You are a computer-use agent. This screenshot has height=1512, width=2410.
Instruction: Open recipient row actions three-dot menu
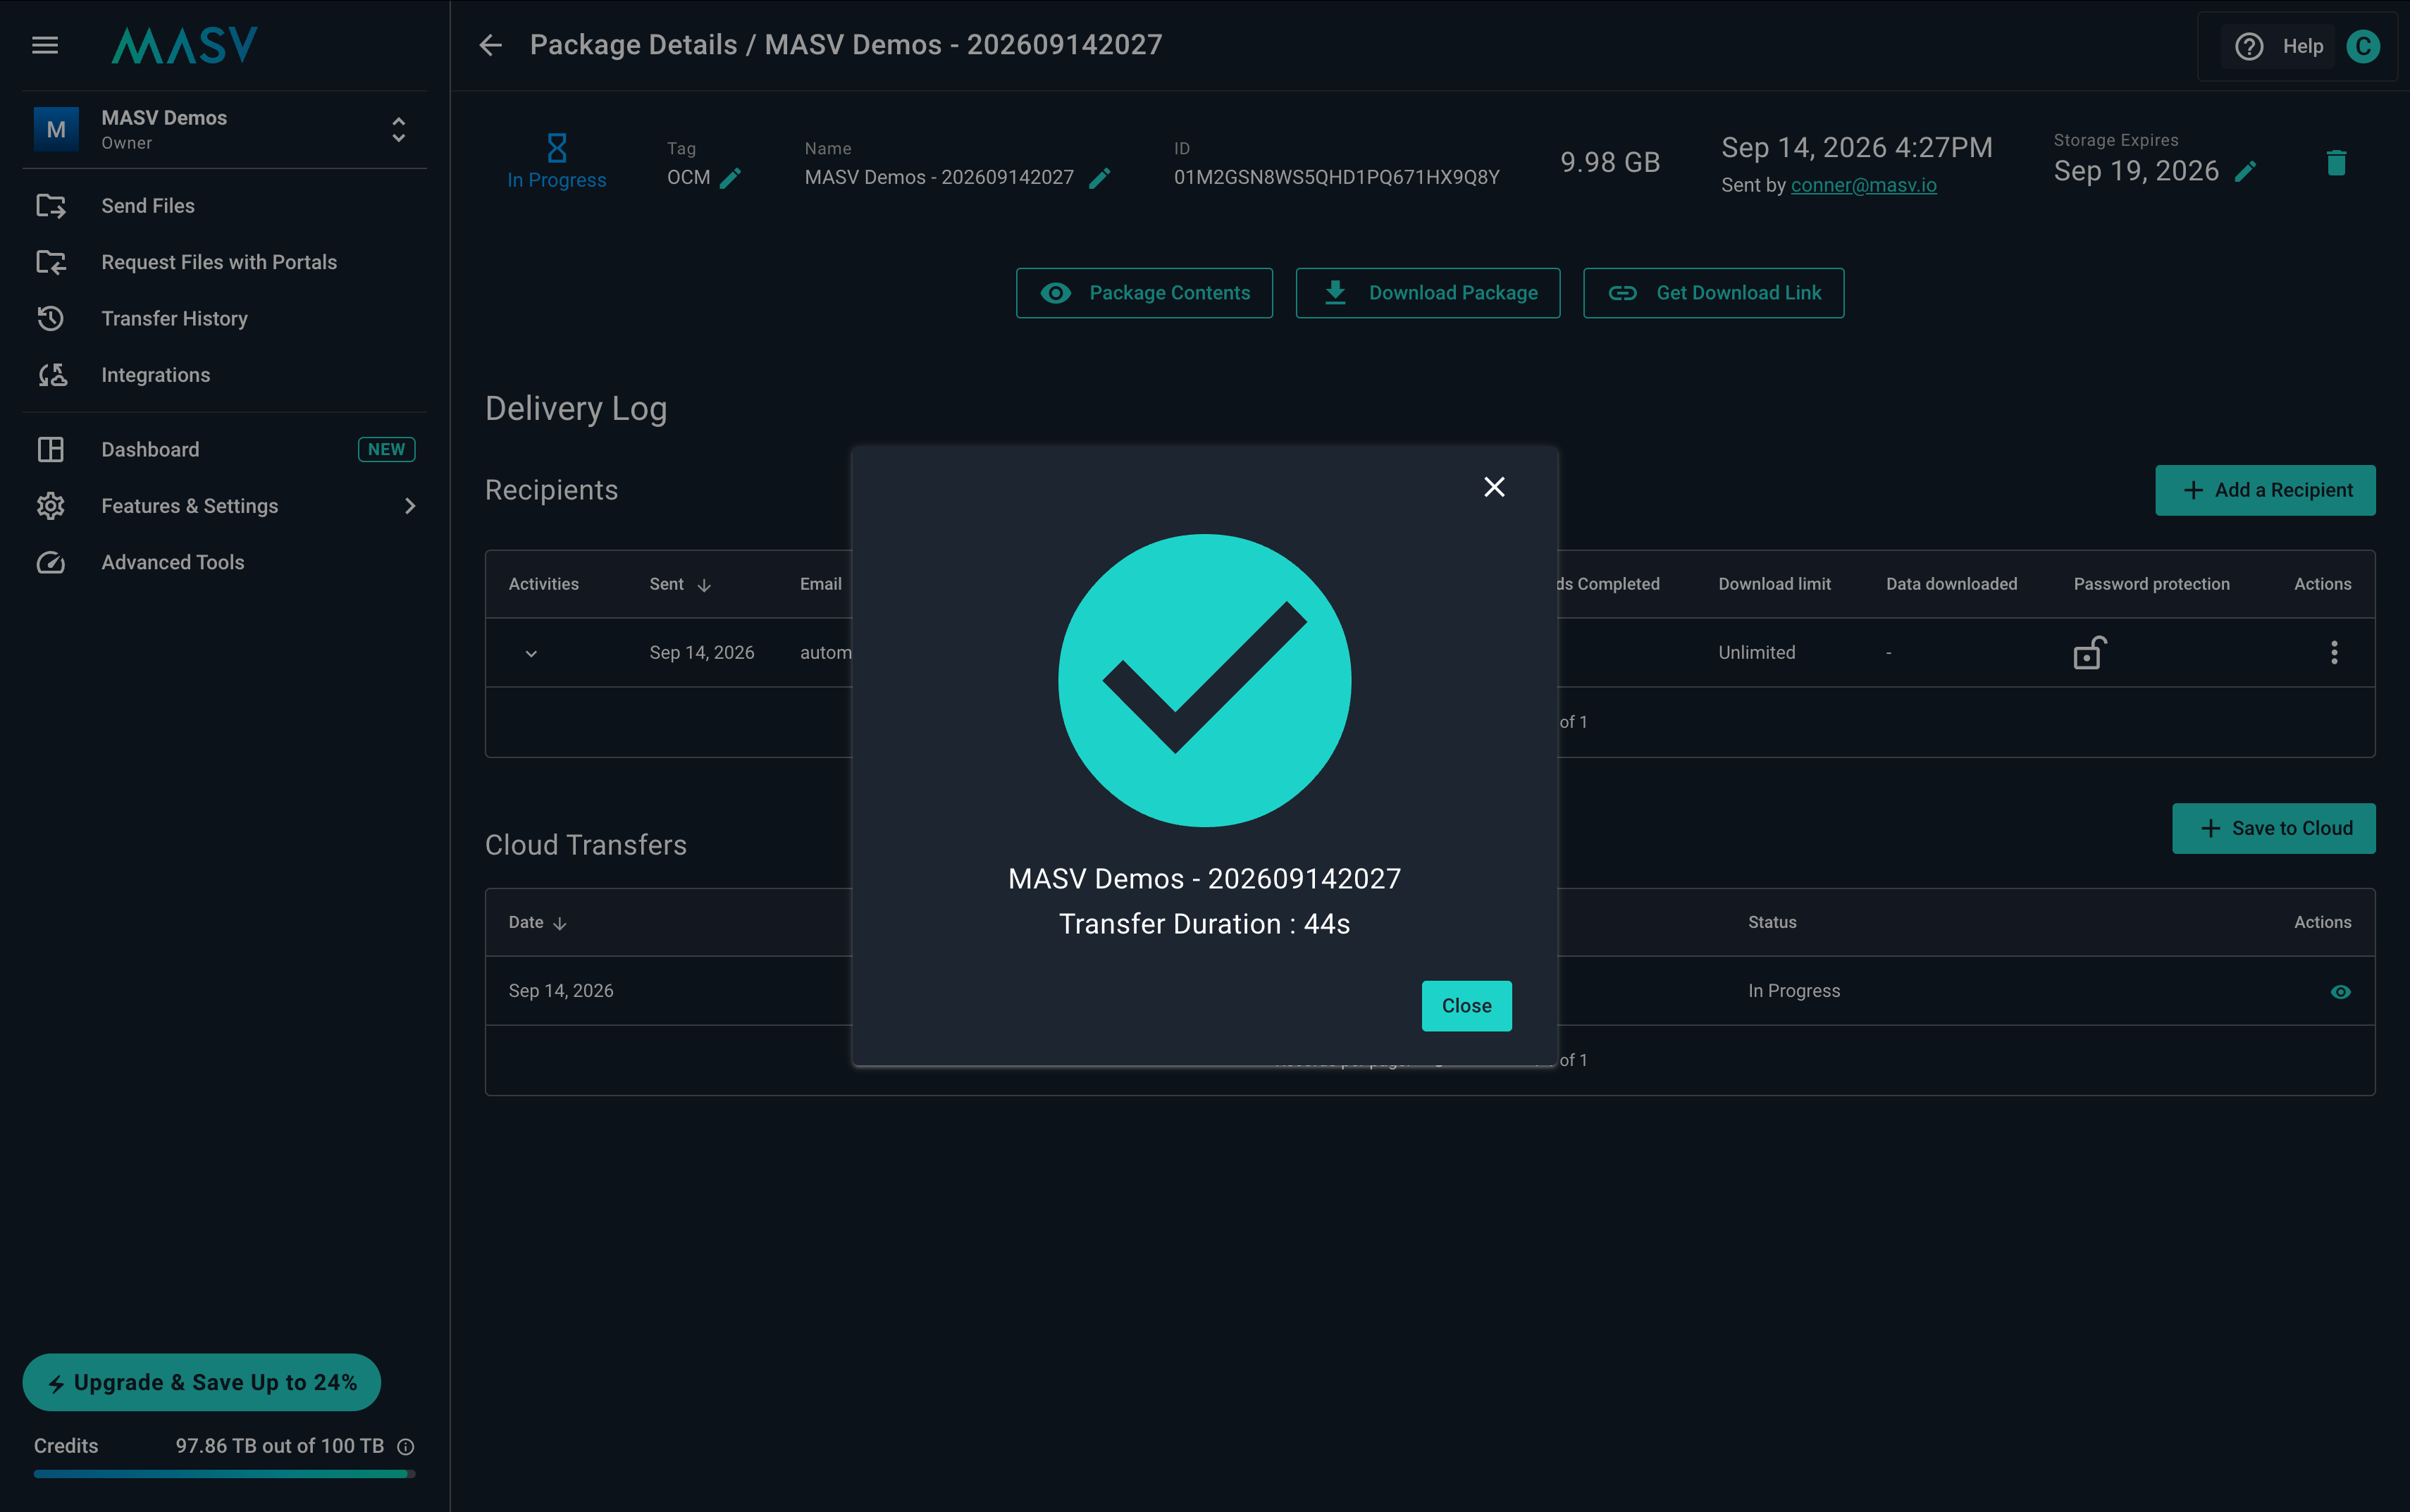(2334, 653)
